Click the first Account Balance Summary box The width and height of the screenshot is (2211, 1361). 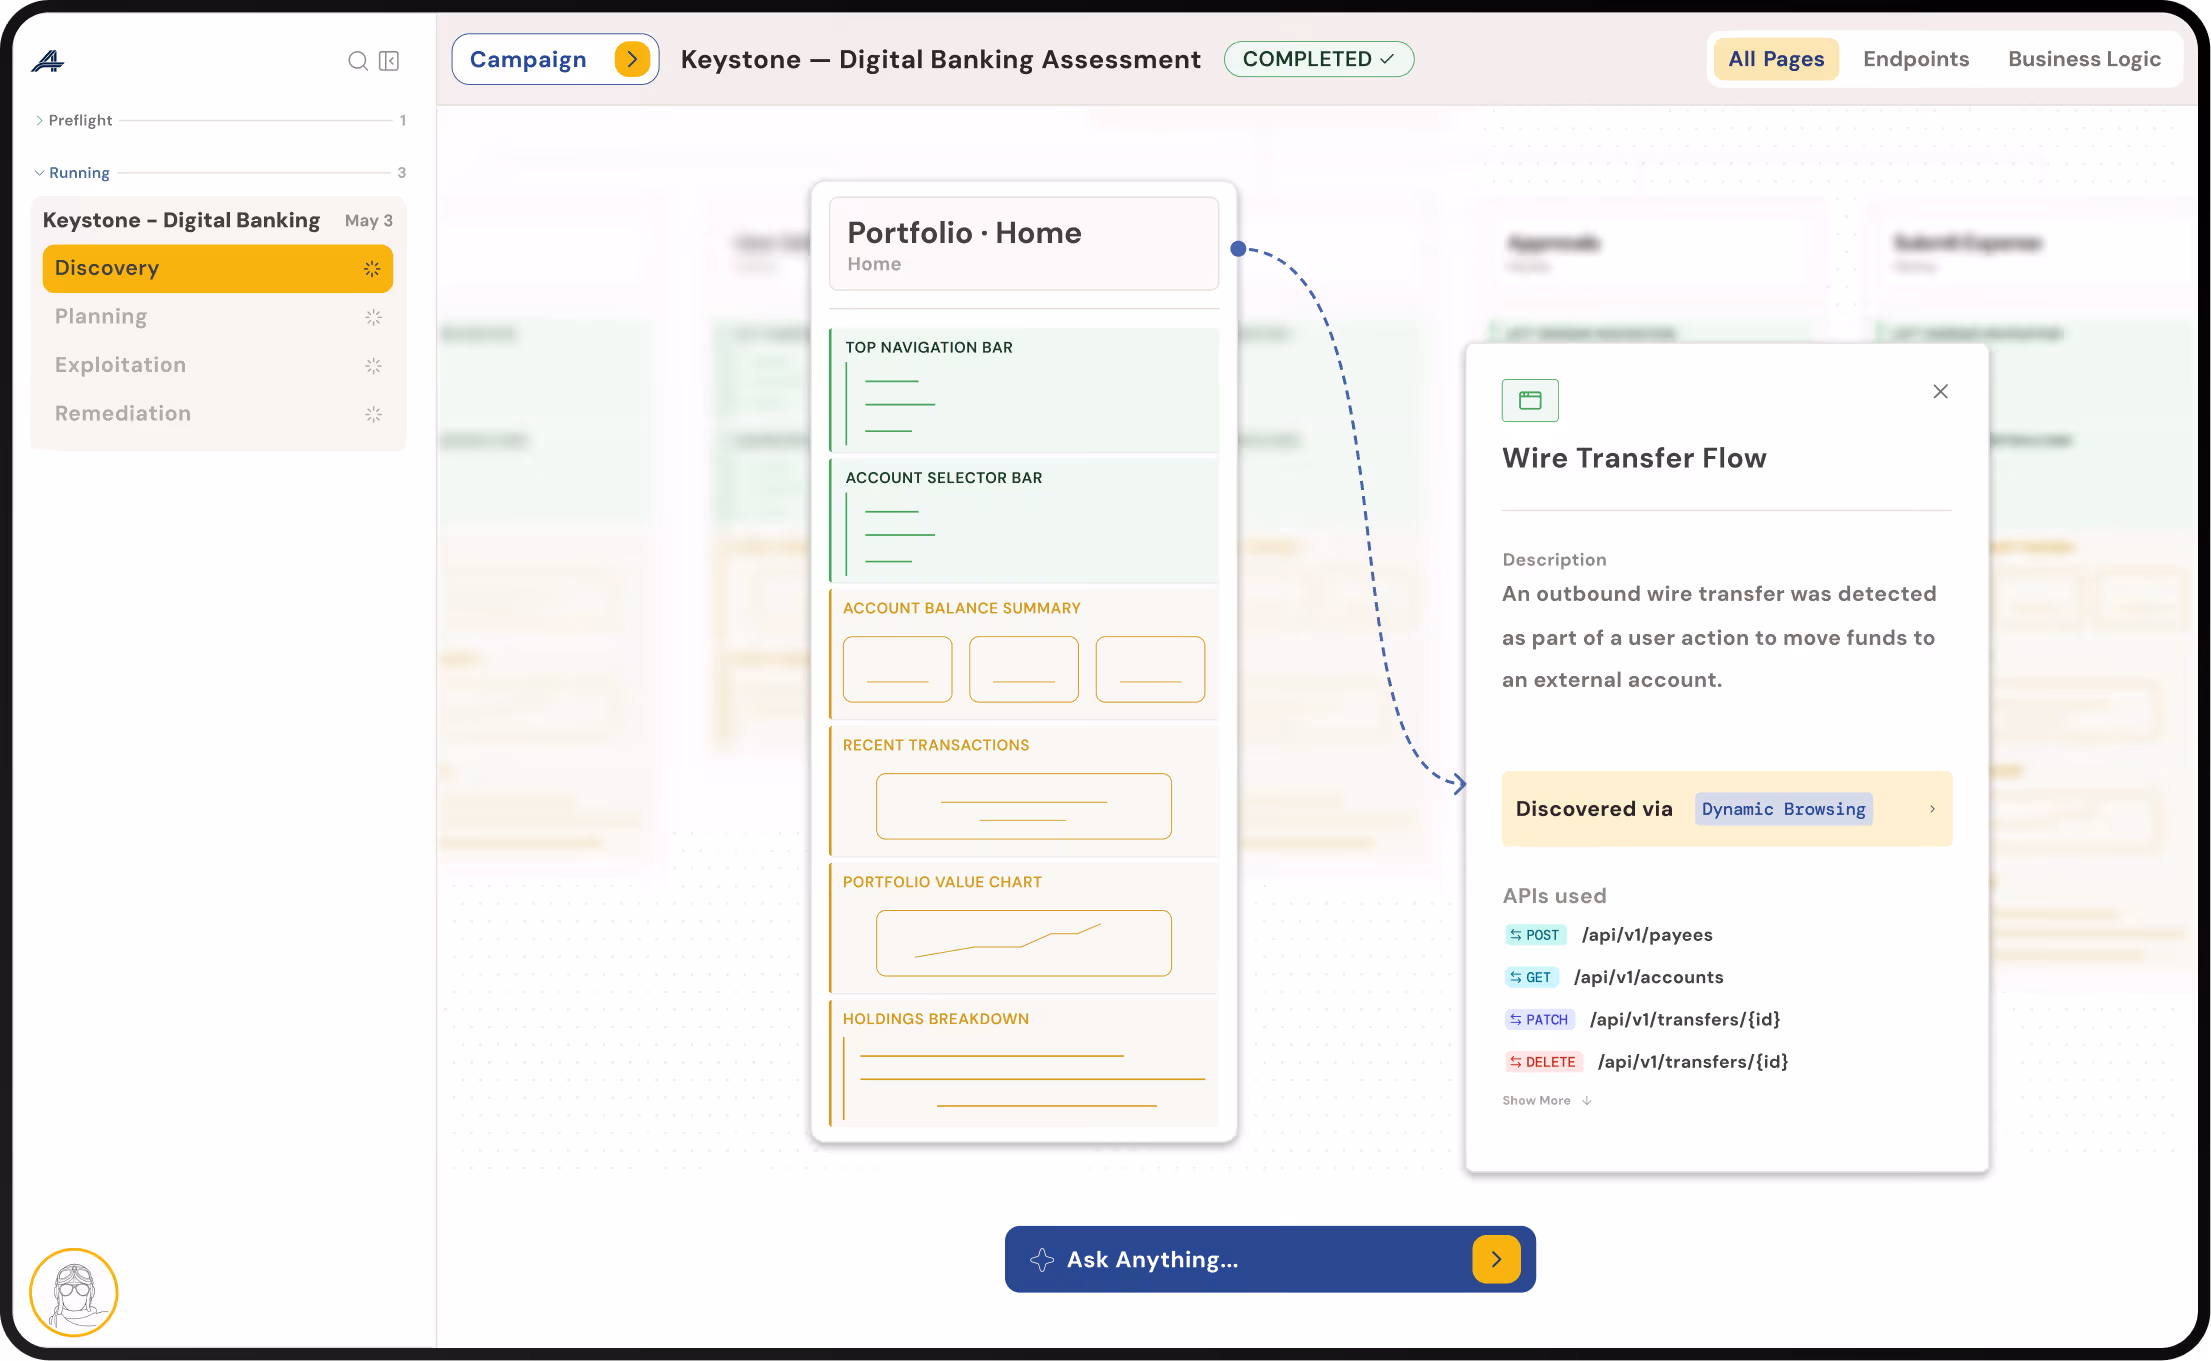897,669
